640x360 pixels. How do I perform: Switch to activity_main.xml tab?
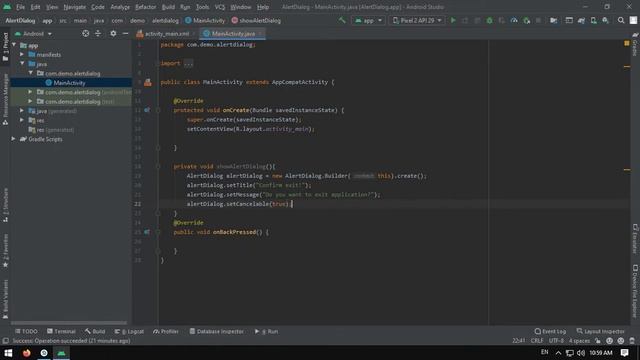click(166, 34)
